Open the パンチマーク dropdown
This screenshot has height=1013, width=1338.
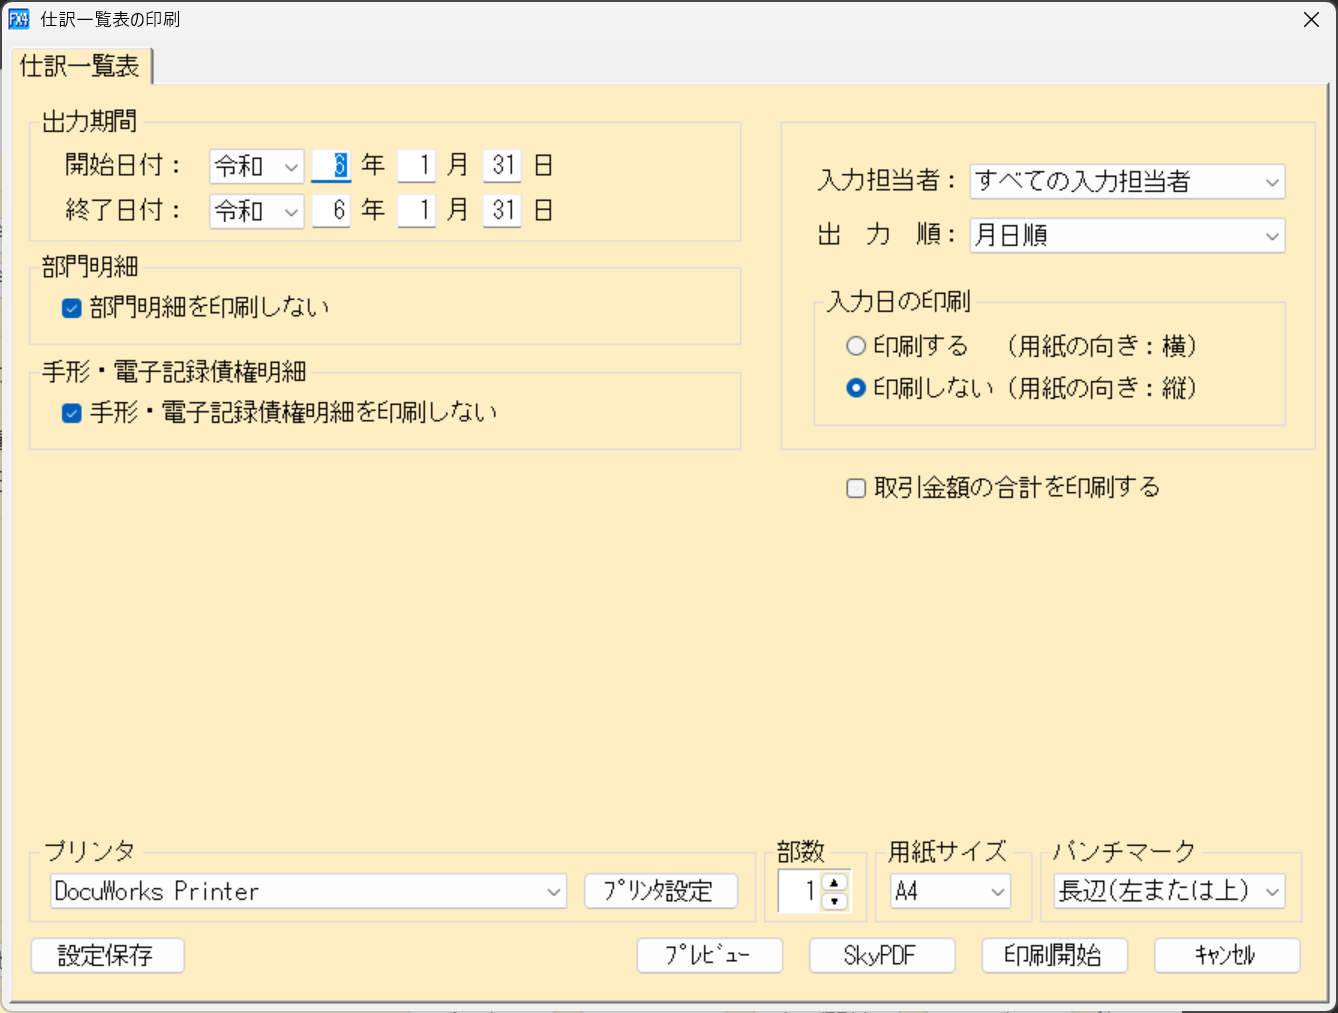[1274, 891]
